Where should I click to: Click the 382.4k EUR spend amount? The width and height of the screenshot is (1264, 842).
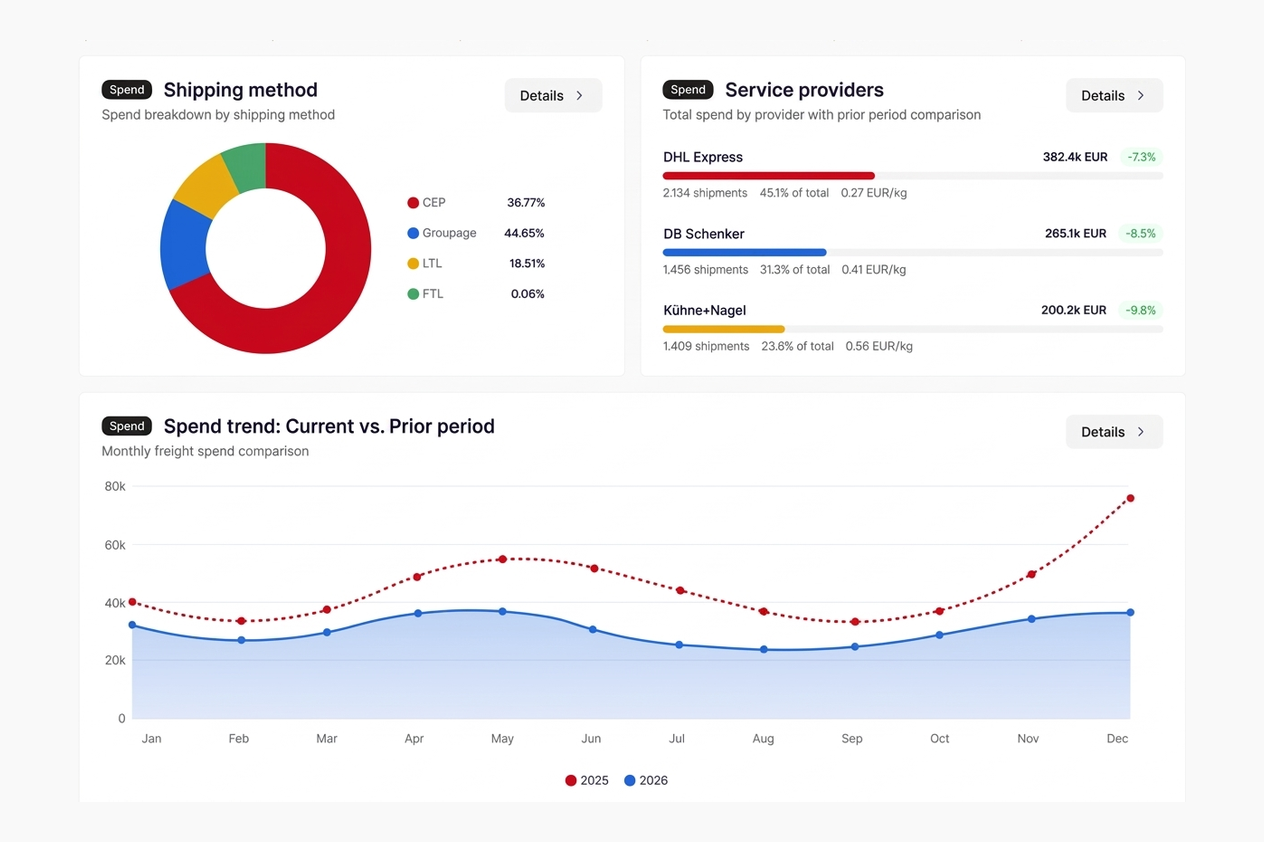(1075, 157)
